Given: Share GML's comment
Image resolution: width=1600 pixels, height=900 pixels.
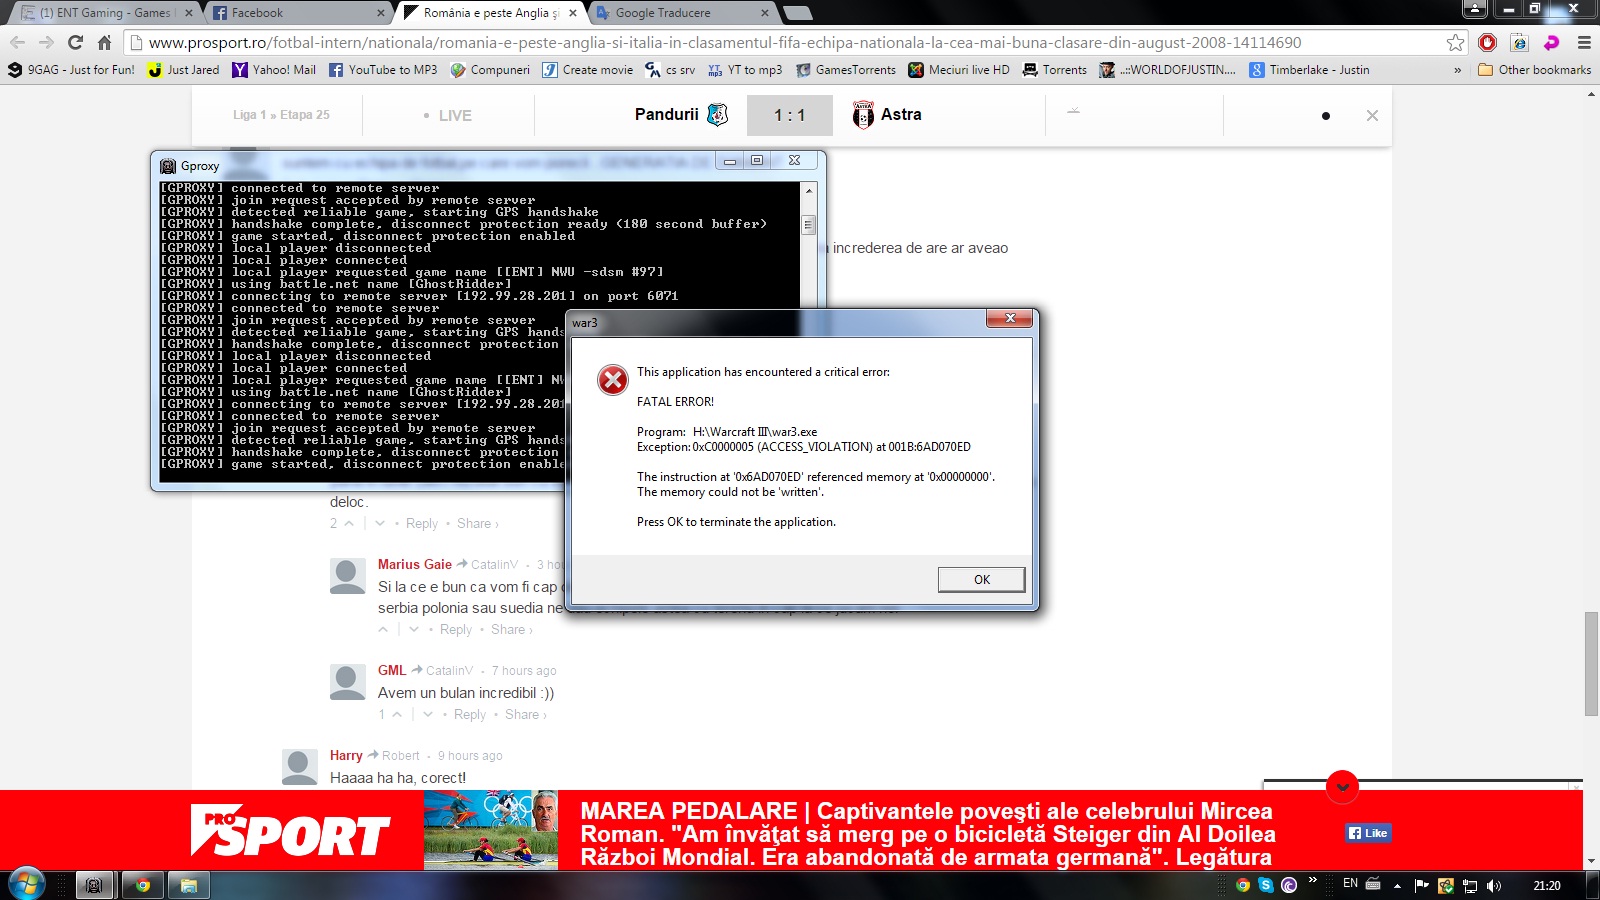Looking at the screenshot, I should pos(525,714).
